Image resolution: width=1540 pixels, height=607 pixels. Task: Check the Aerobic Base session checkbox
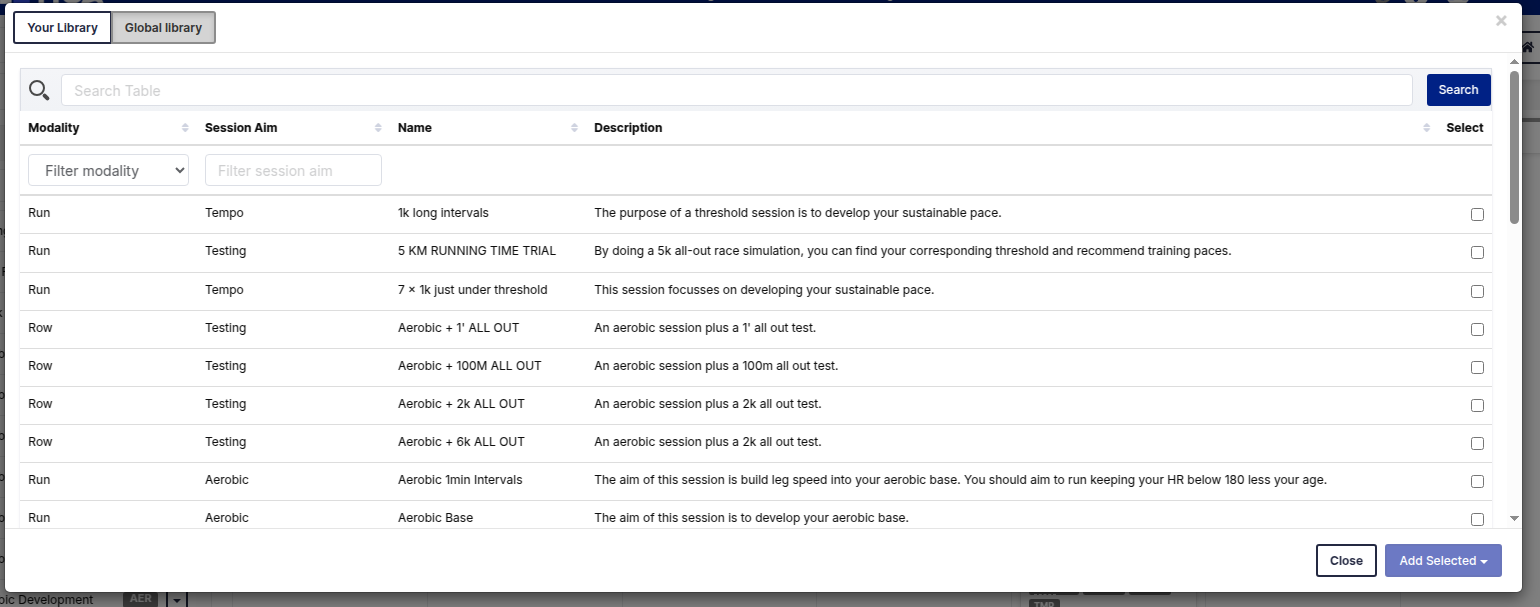pyautogui.click(x=1477, y=519)
